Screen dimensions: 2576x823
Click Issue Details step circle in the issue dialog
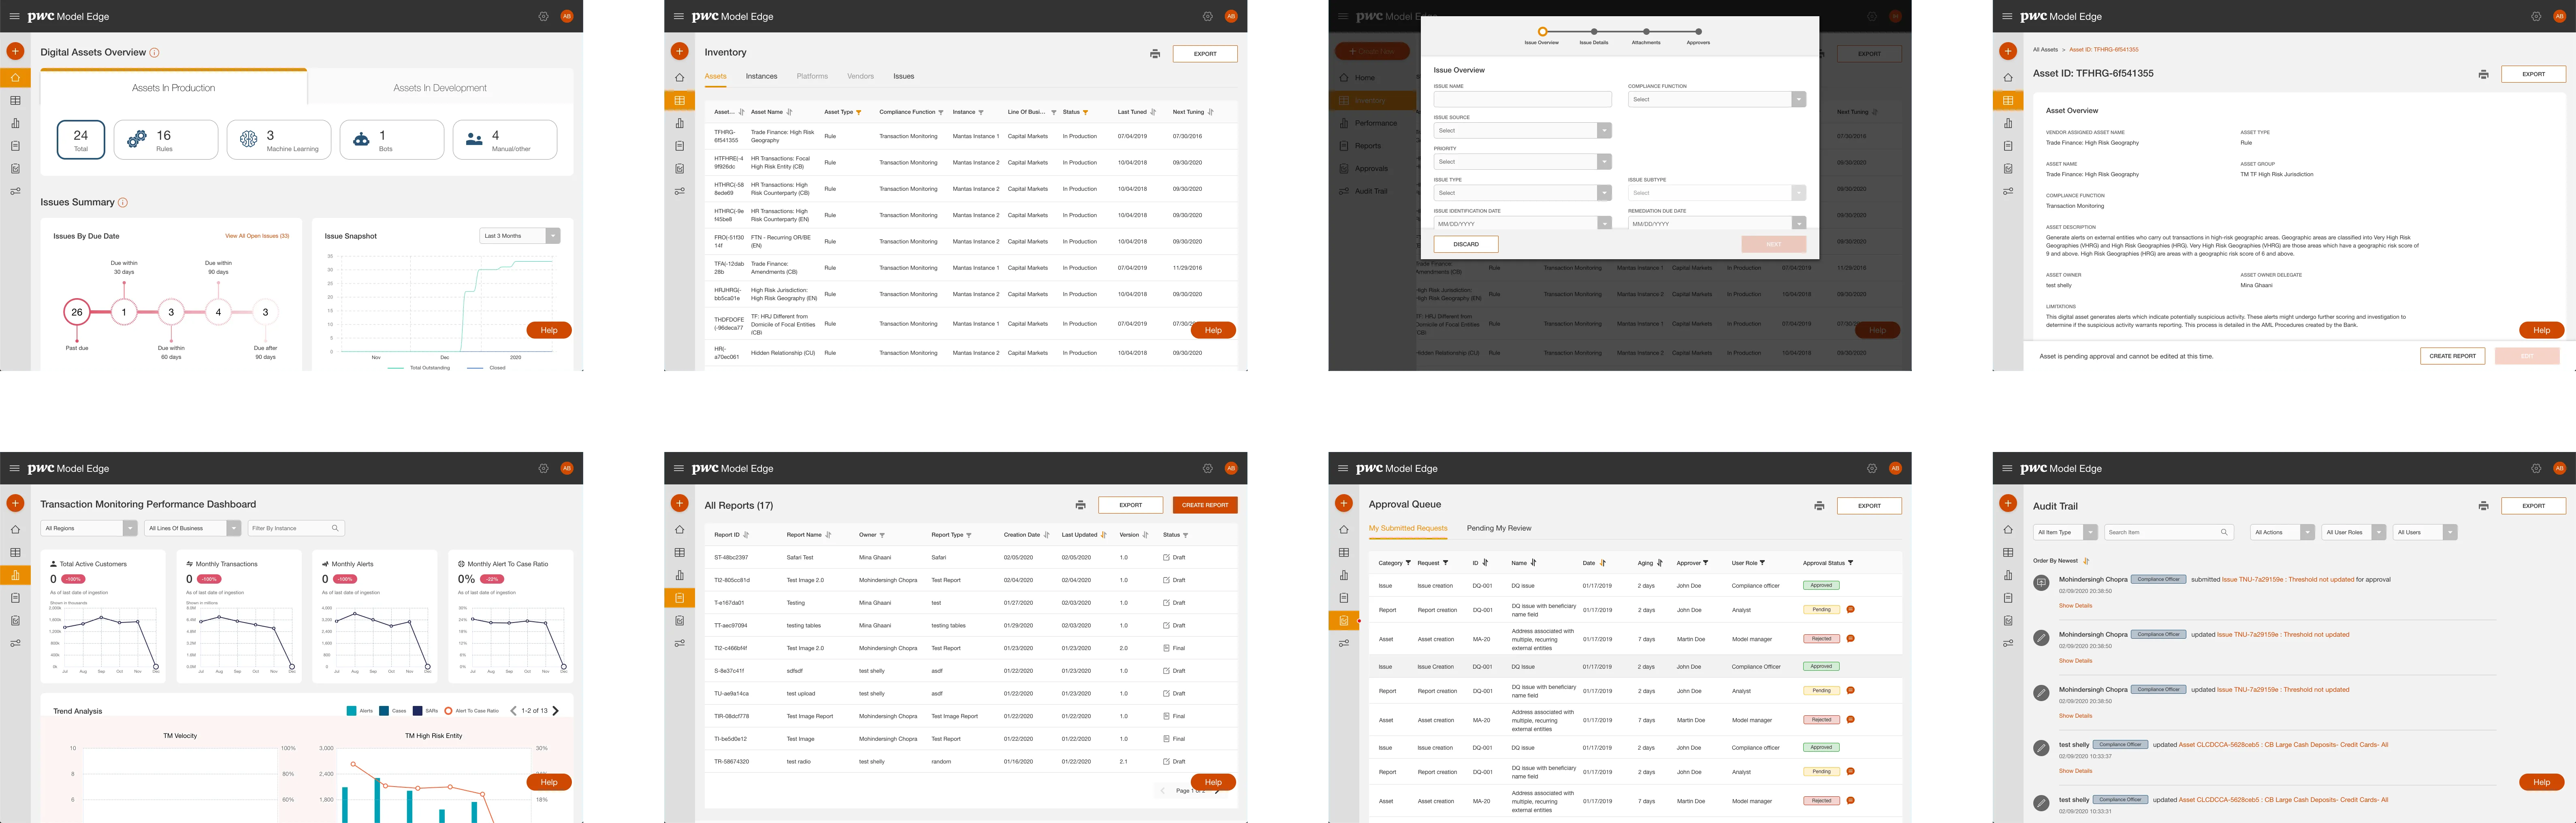[x=1594, y=32]
